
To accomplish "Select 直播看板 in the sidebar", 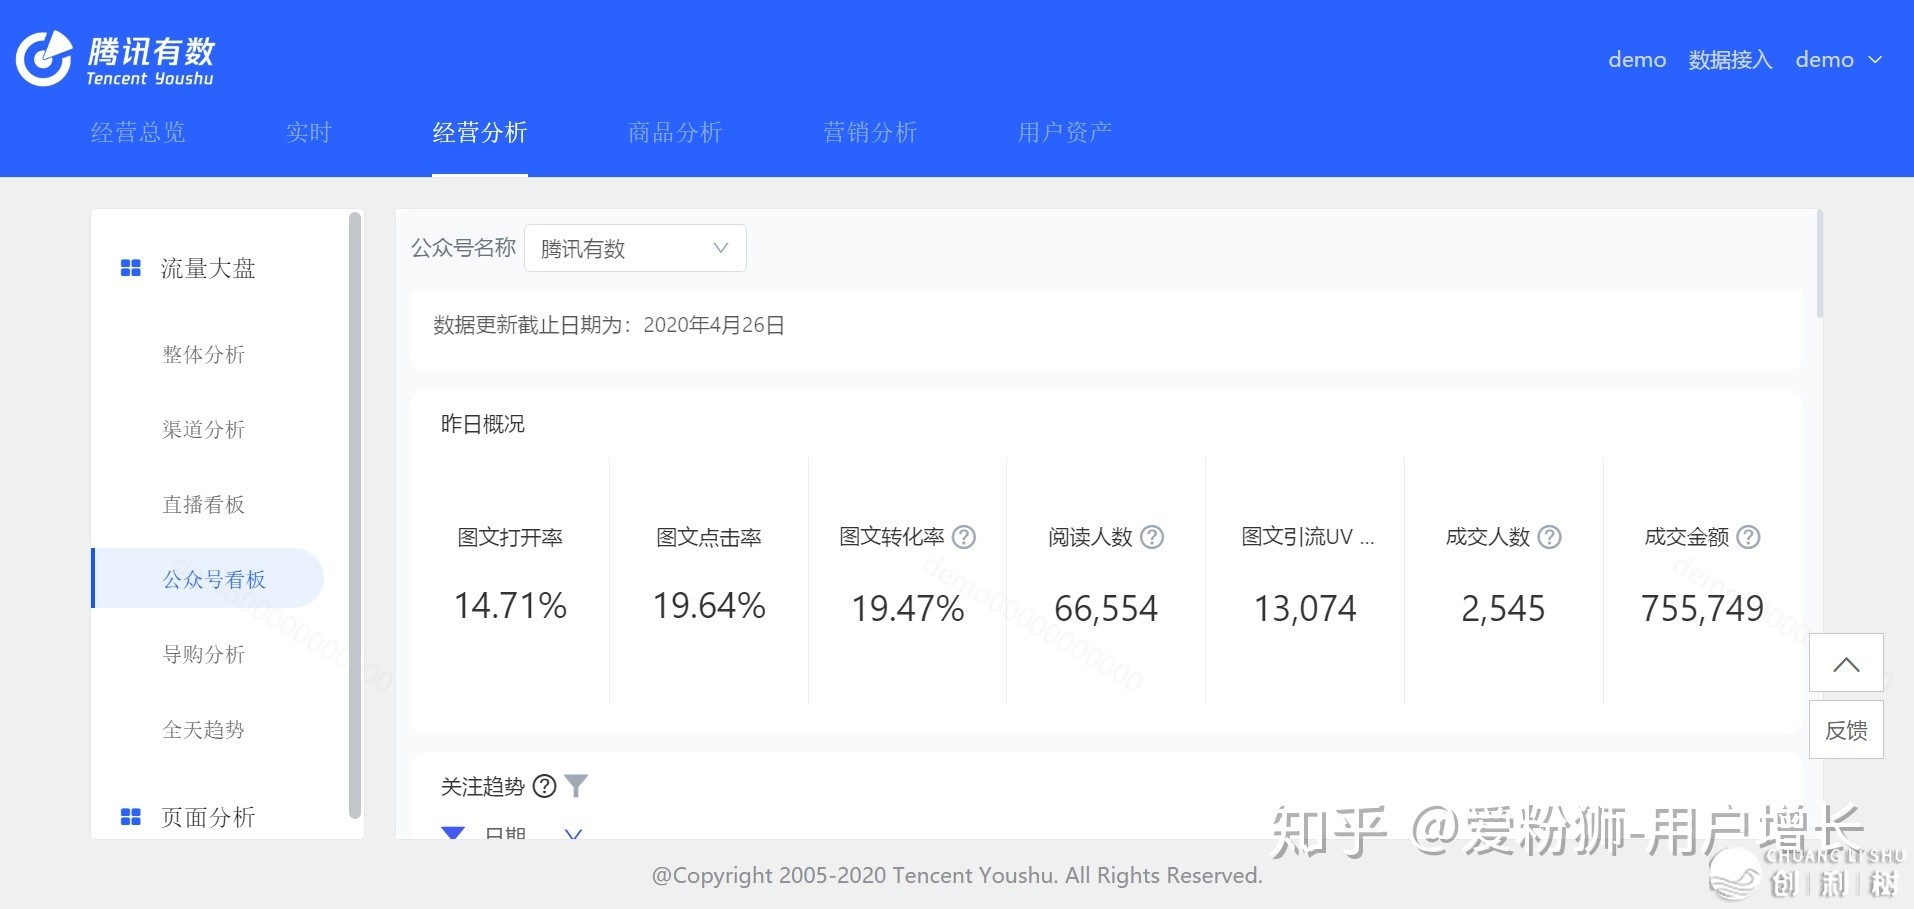I will click(x=203, y=504).
